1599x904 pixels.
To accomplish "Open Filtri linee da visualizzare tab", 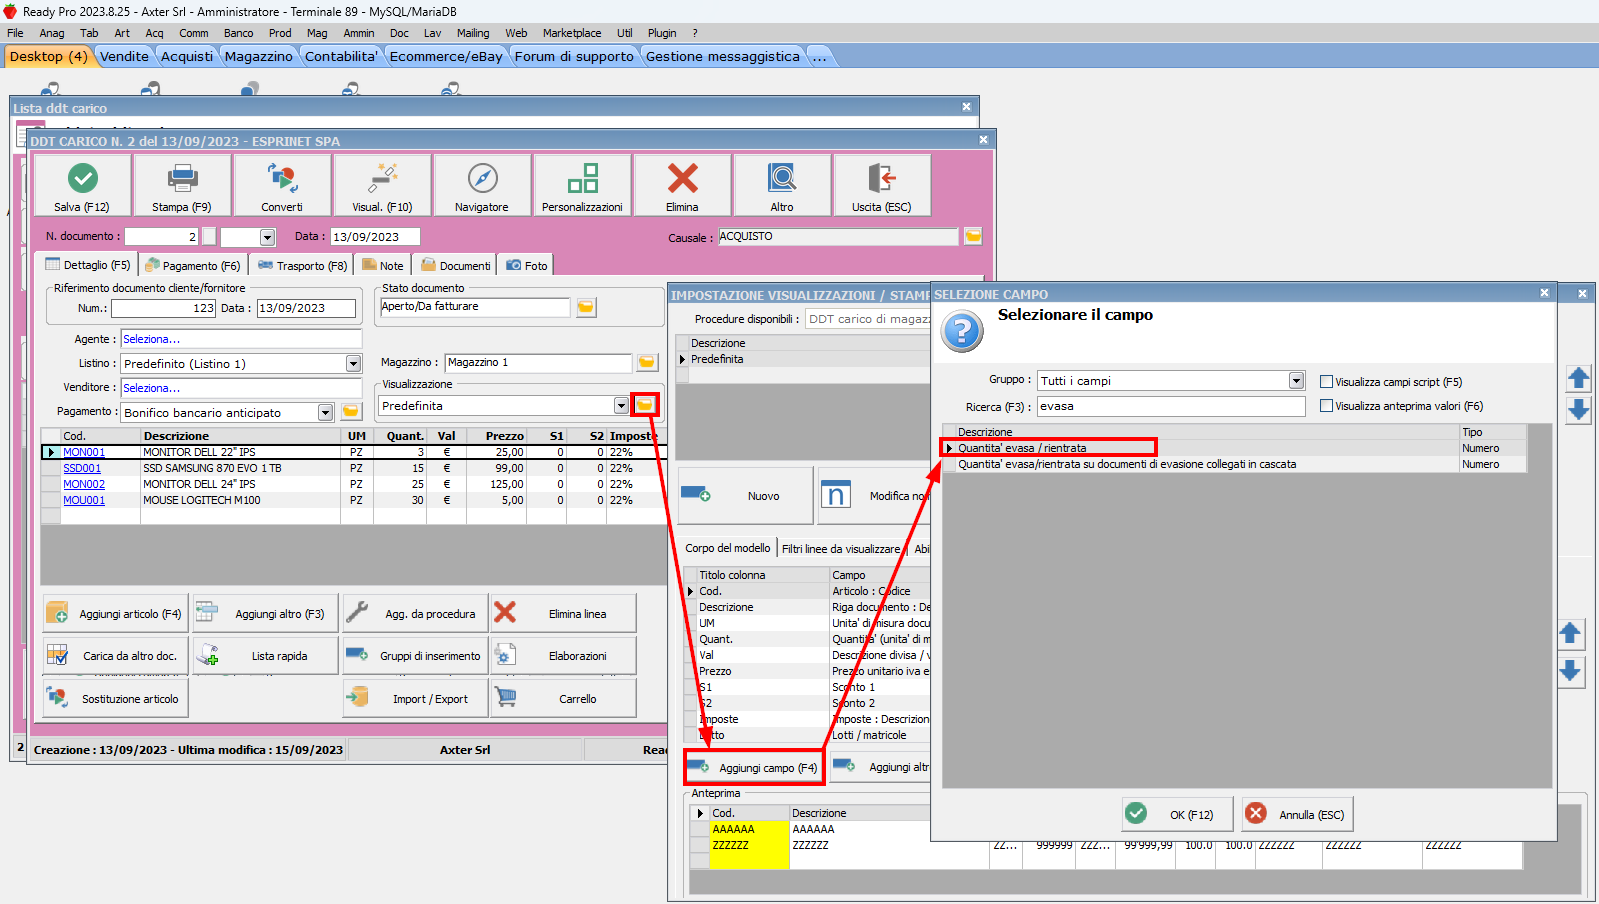I will (x=841, y=548).
